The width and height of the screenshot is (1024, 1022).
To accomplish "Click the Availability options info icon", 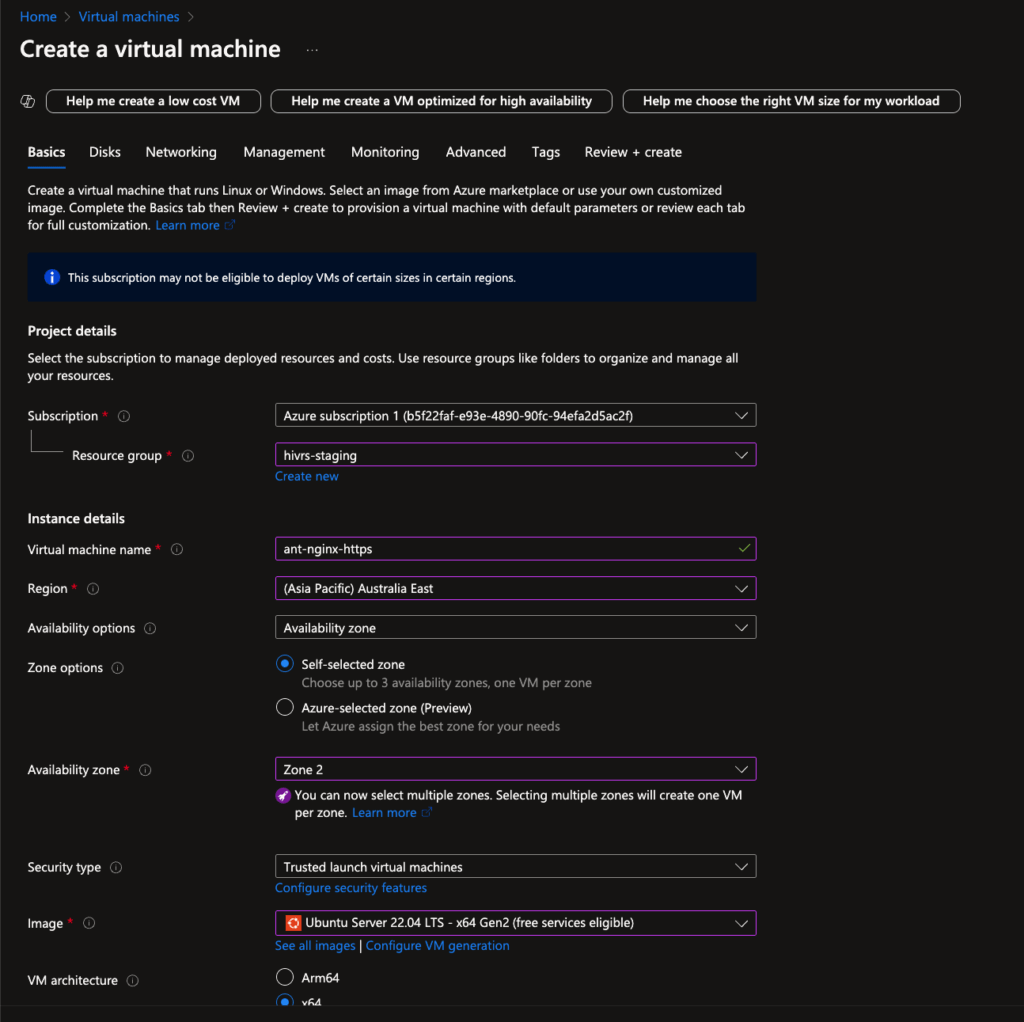I will (150, 628).
